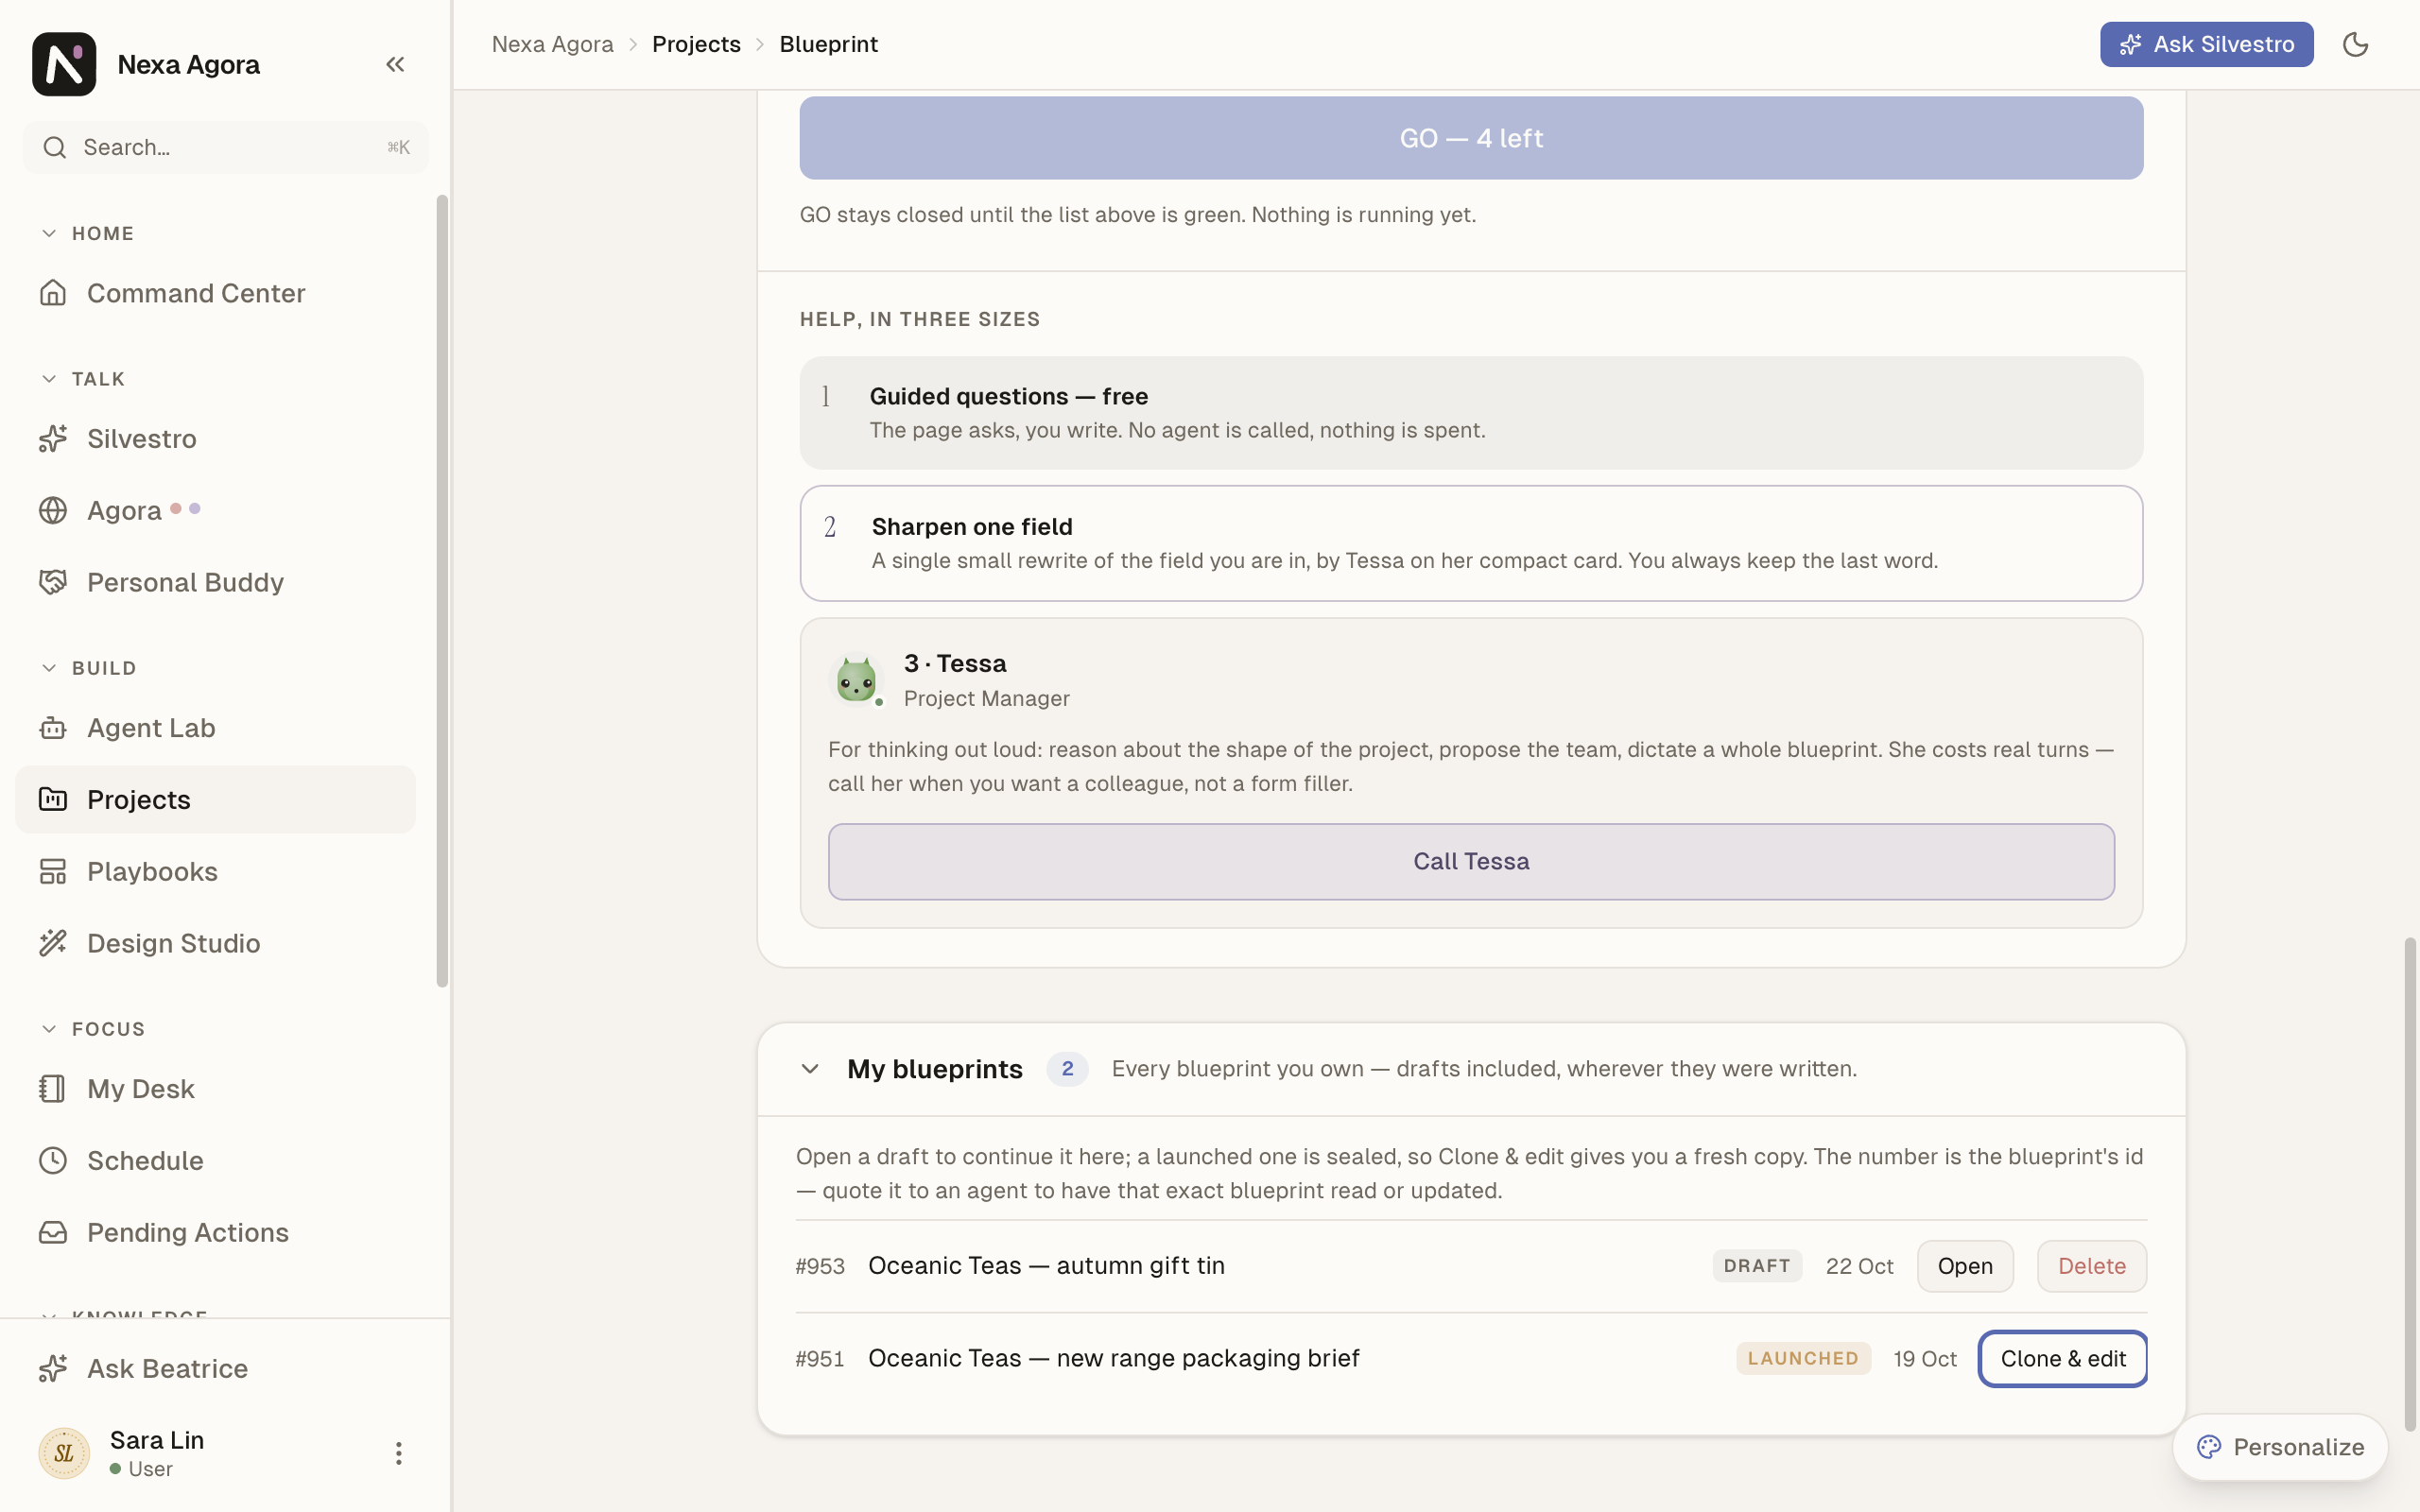Click the search magnifier icon
Viewport: 2420px width, 1512px height.
coord(55,147)
